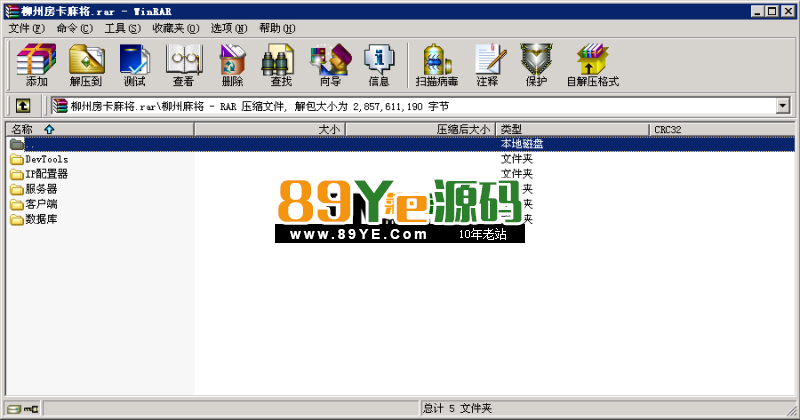
Task: Select the DevTools folder
Action: point(39,159)
